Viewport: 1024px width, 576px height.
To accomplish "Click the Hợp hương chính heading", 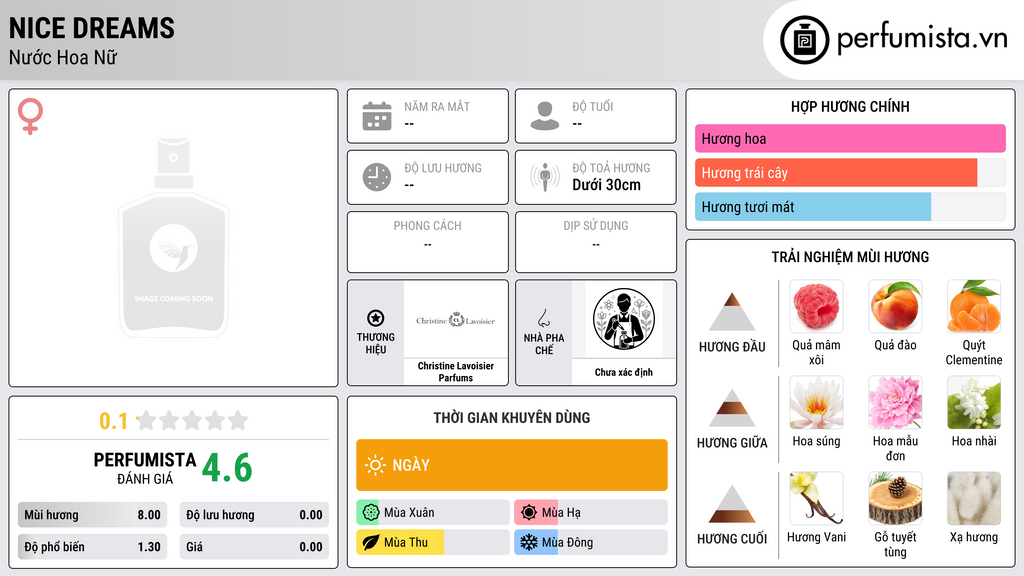I will [x=850, y=106].
